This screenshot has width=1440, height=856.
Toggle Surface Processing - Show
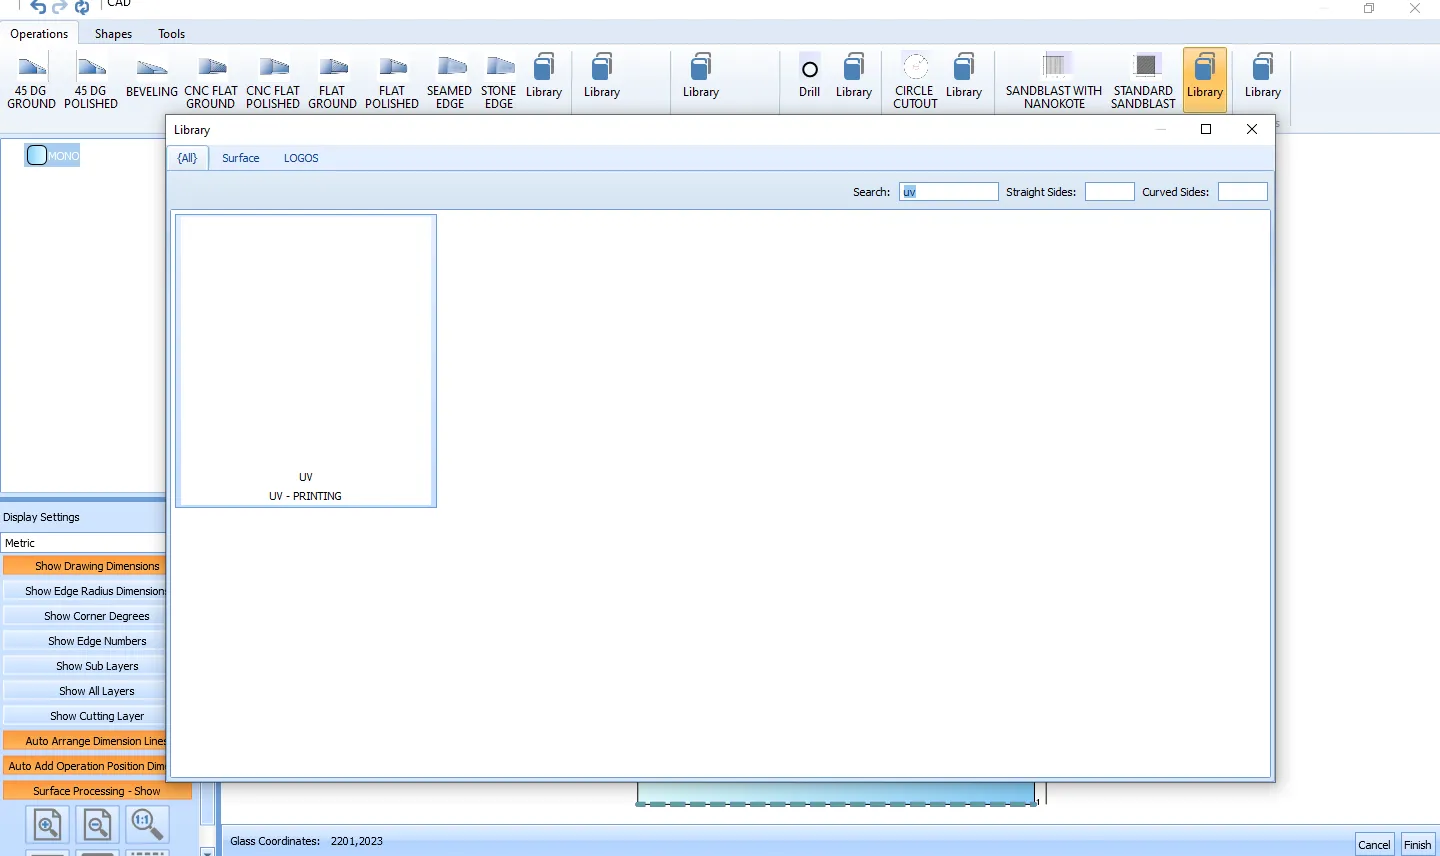coord(97,791)
